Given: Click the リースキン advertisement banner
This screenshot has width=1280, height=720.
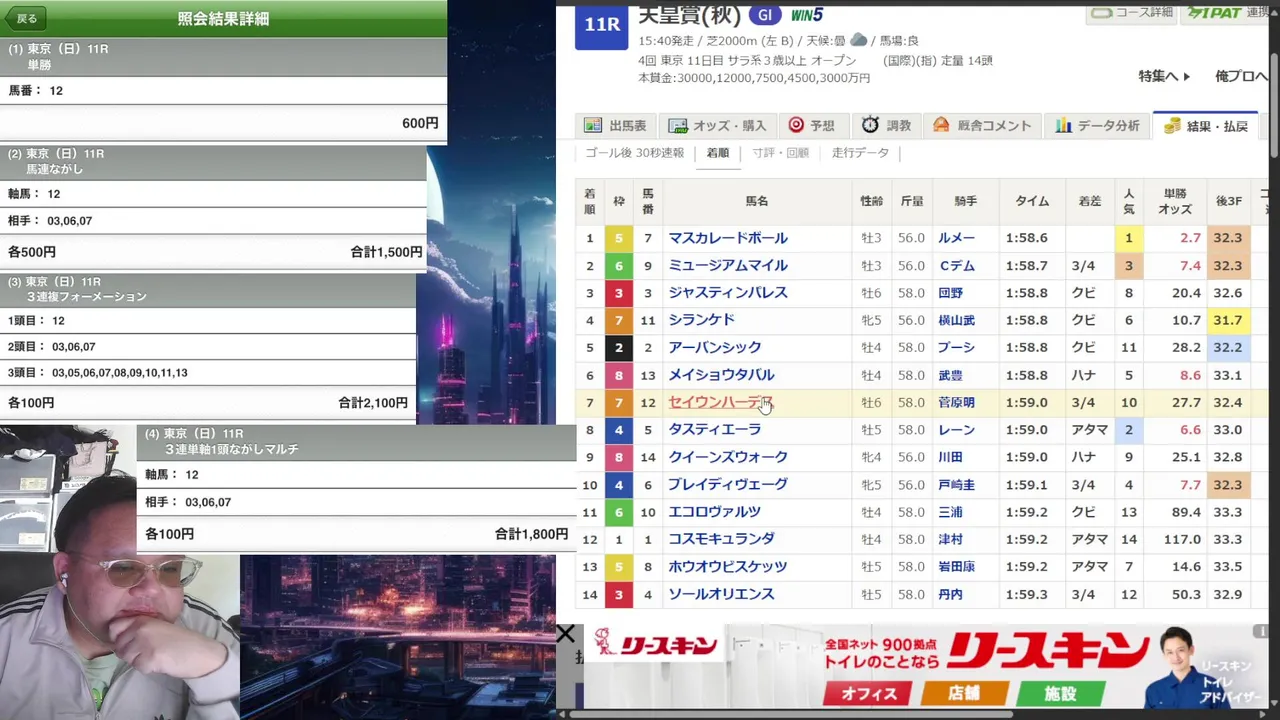Looking at the screenshot, I should pyautogui.click(x=925, y=666).
